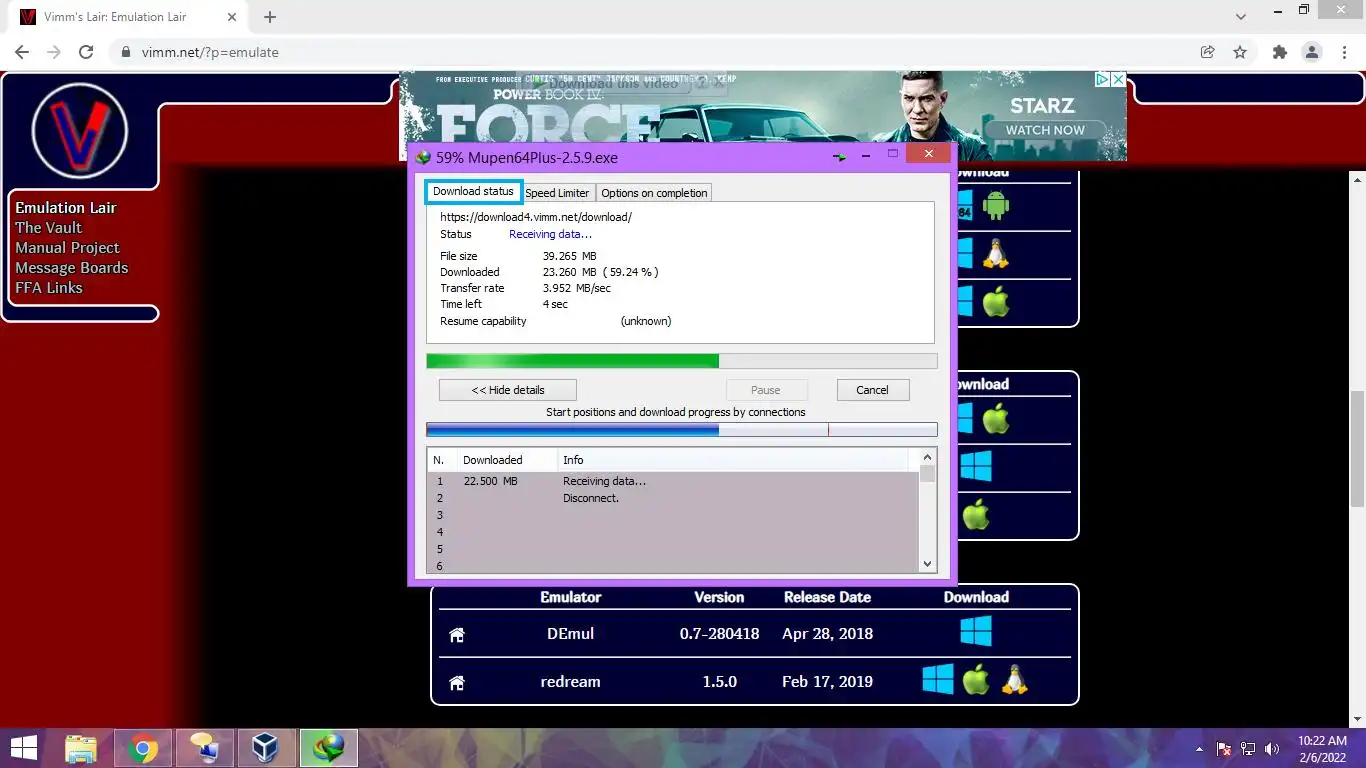Open Emulation Lair sidebar link
Screen dimensions: 1366x768
[66, 208]
